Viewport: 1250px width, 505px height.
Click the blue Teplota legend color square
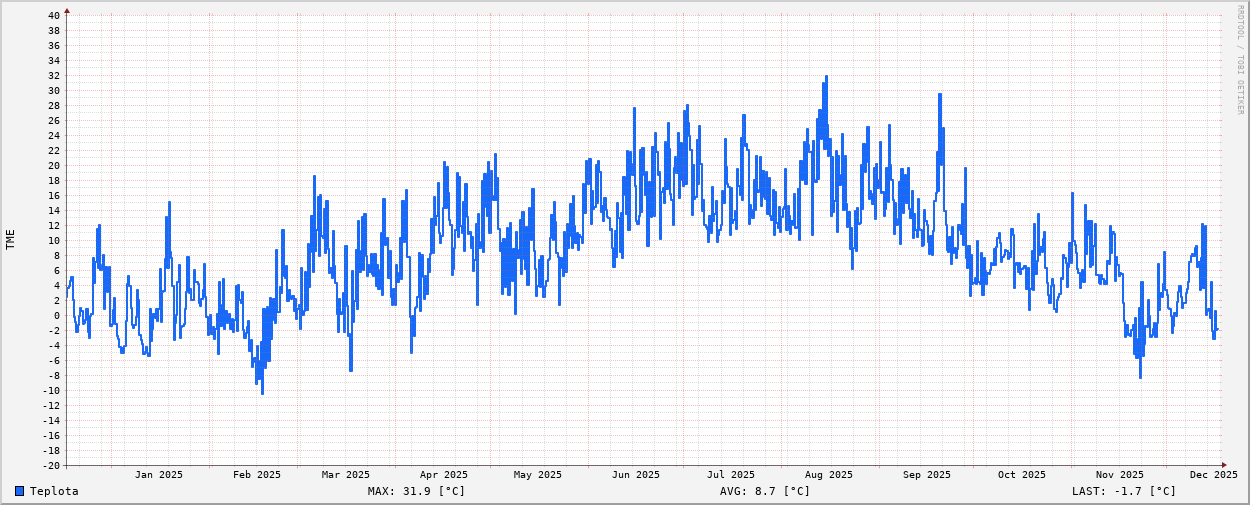[19, 491]
